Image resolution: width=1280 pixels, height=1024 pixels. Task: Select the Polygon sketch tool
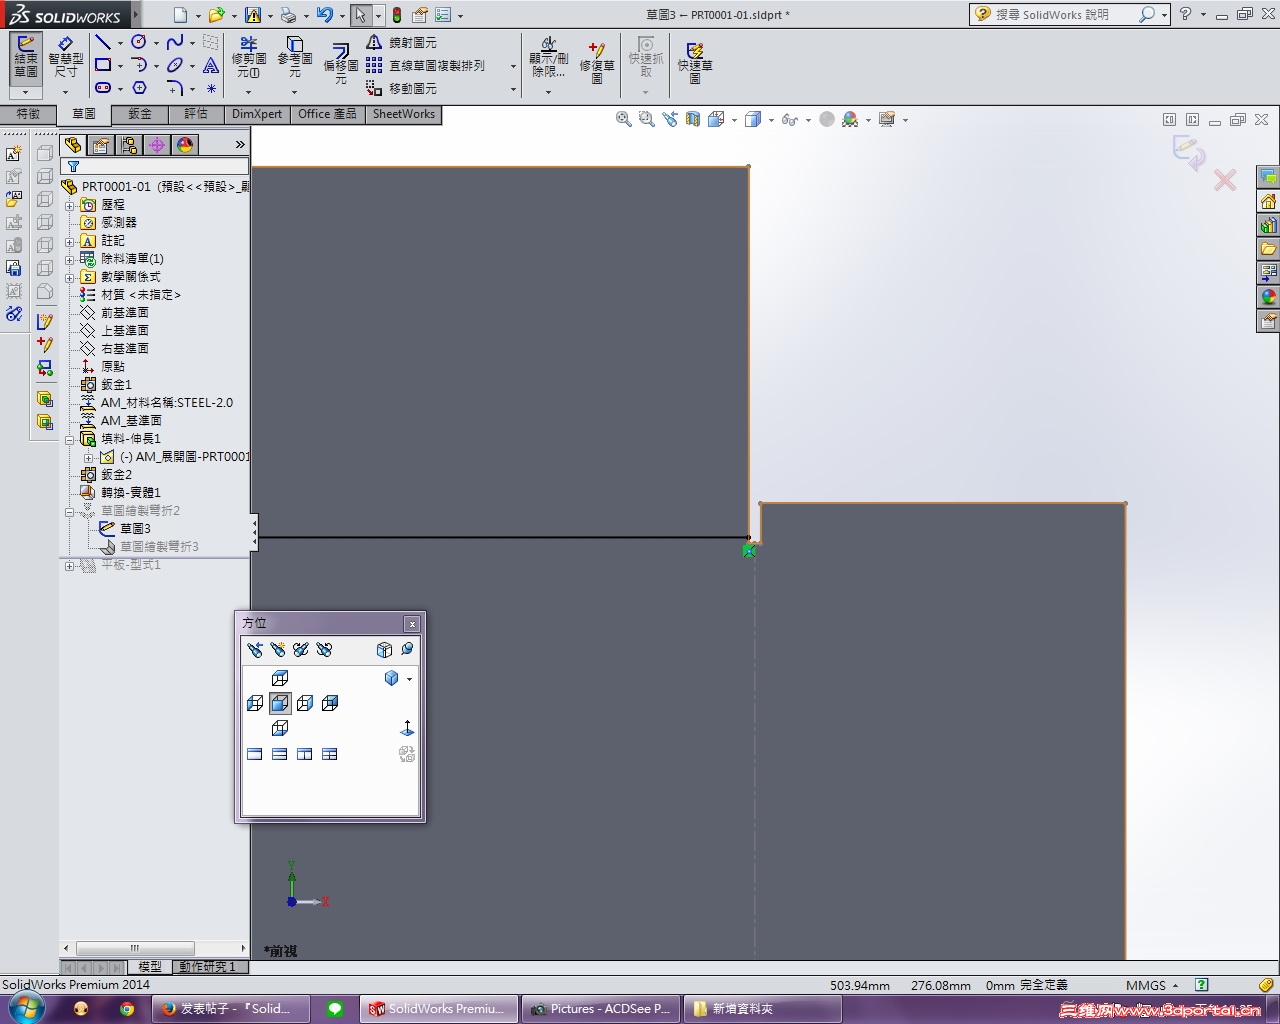pyautogui.click(x=139, y=88)
